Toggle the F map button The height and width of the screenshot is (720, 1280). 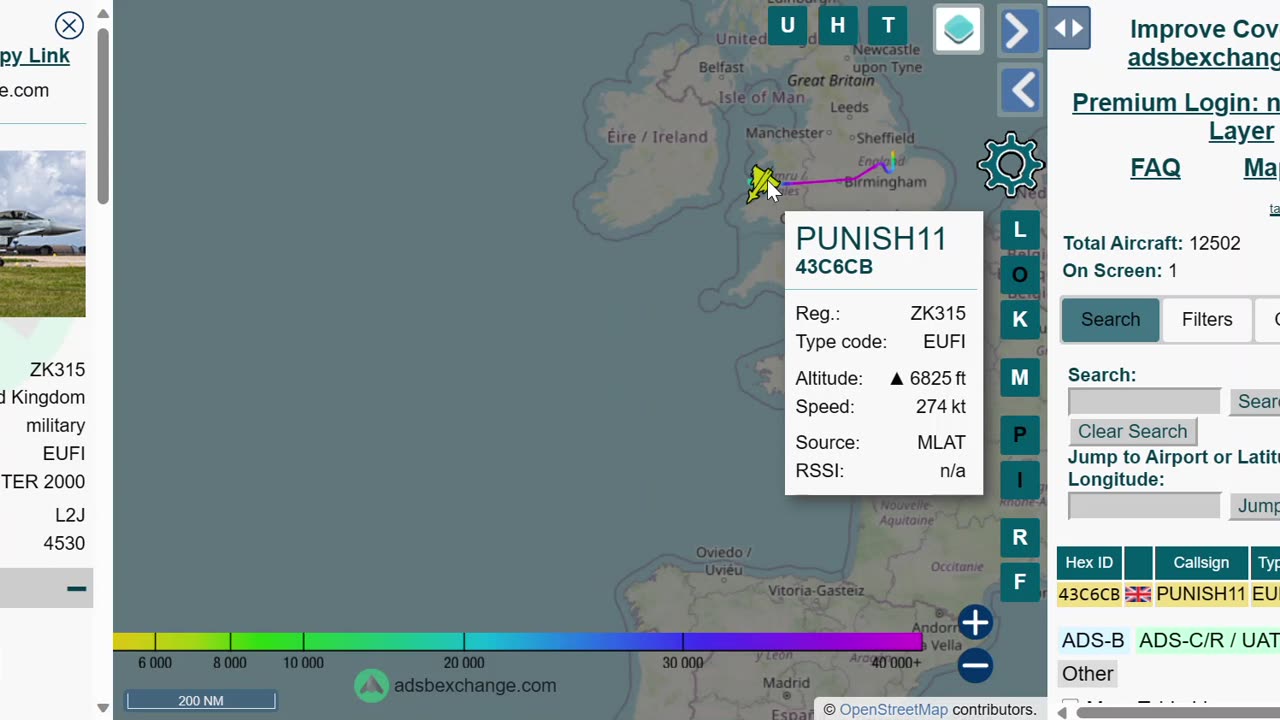pyautogui.click(x=1020, y=582)
